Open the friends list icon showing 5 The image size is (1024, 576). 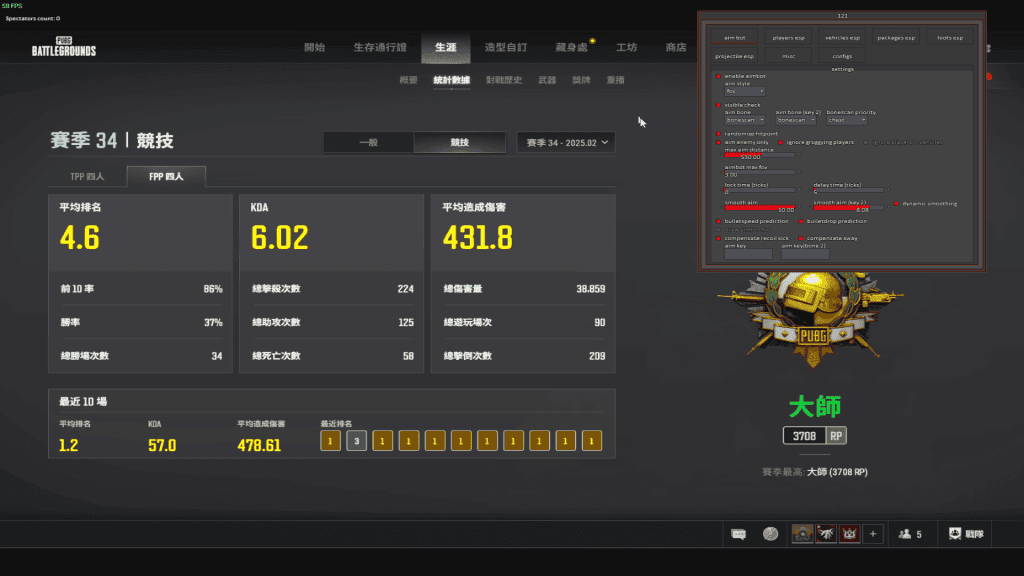[910, 534]
